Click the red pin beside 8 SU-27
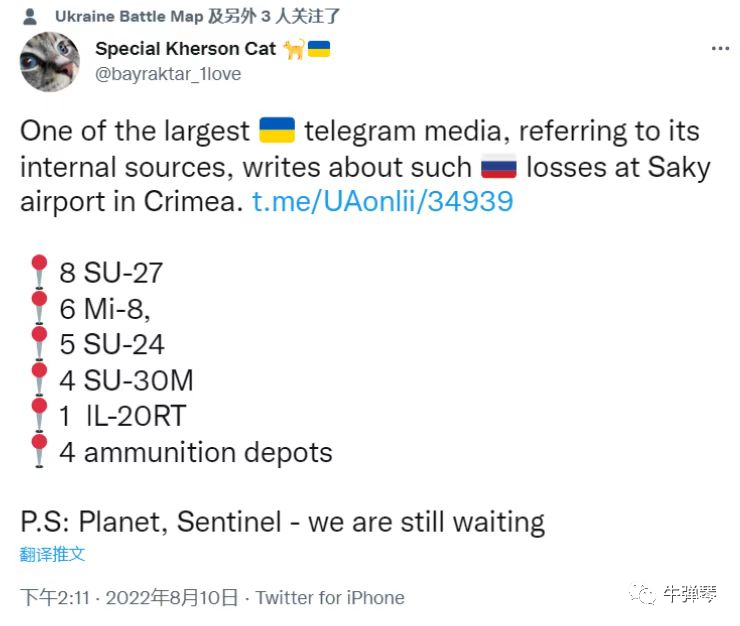 pos(39,271)
